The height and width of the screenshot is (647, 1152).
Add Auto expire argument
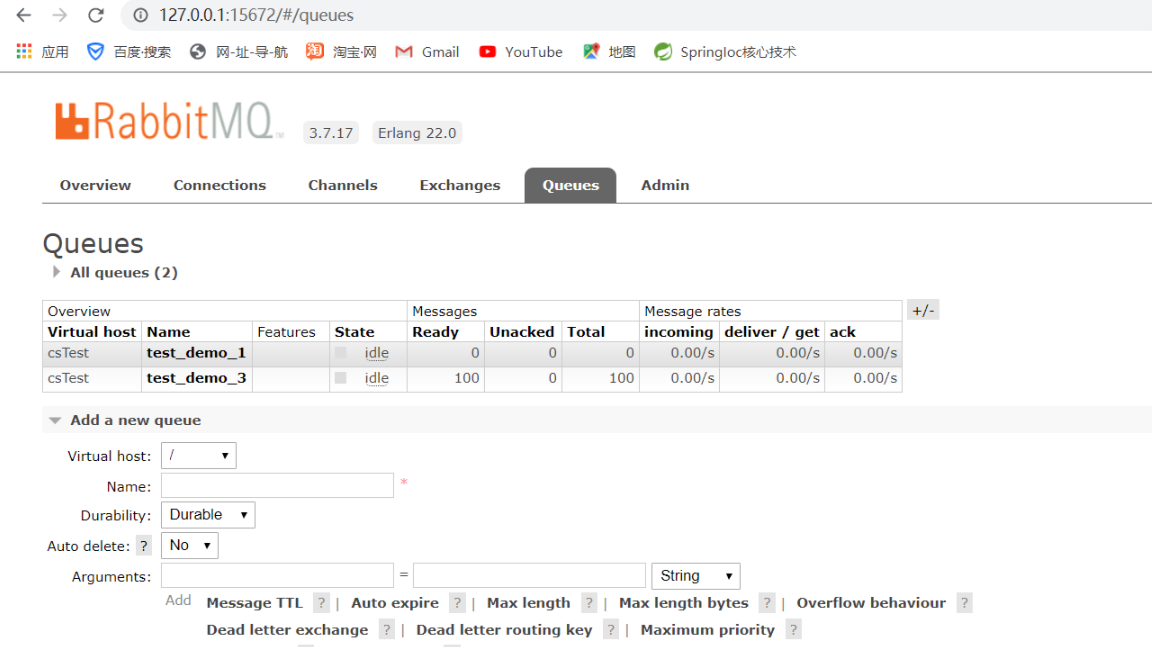click(395, 603)
